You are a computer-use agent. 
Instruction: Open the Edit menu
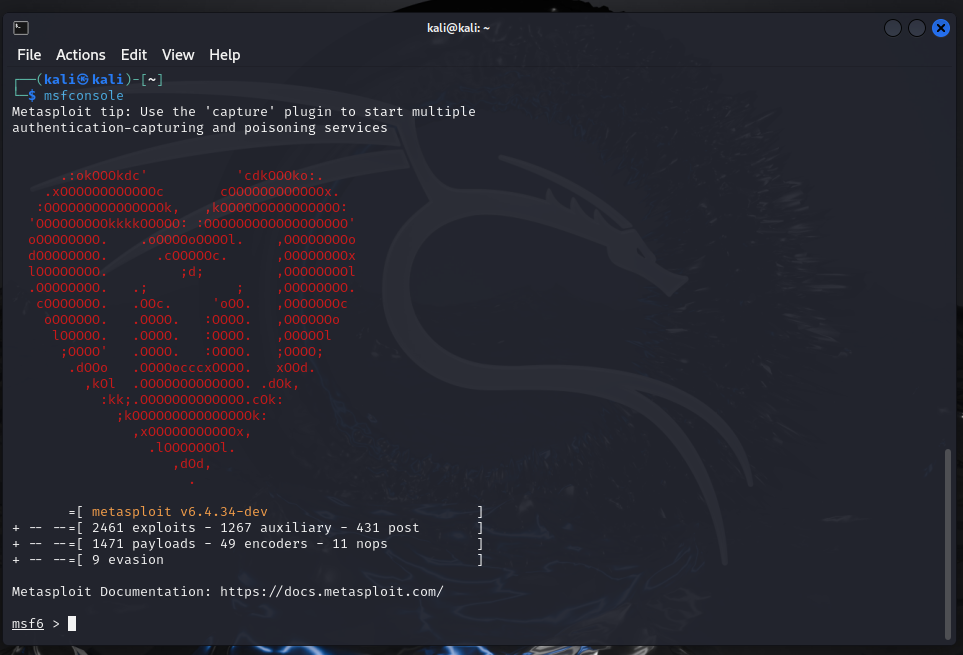pyautogui.click(x=133, y=55)
